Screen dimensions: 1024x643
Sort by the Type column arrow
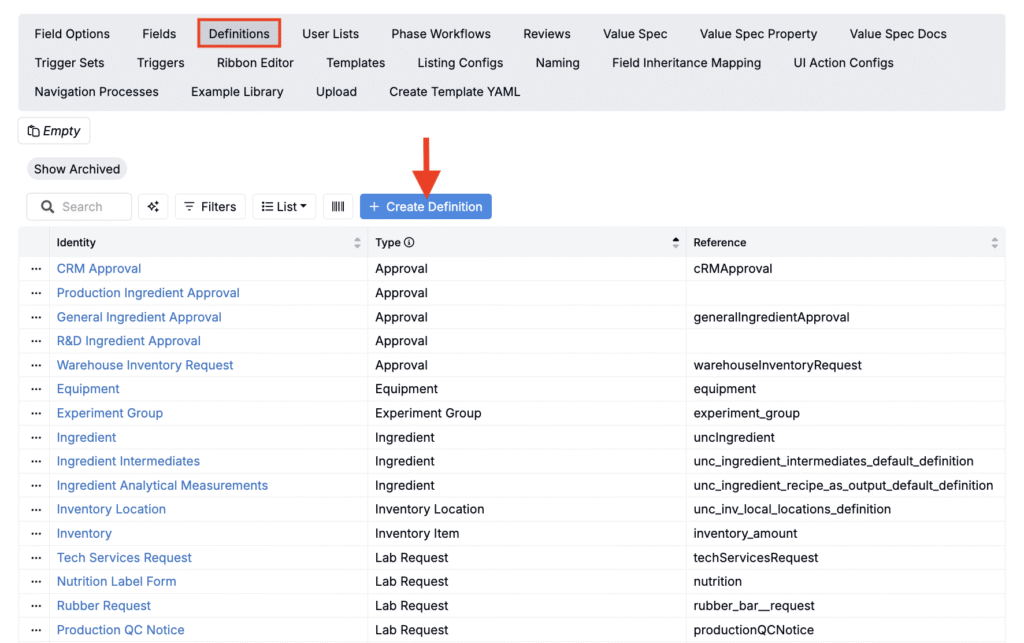(x=676, y=243)
